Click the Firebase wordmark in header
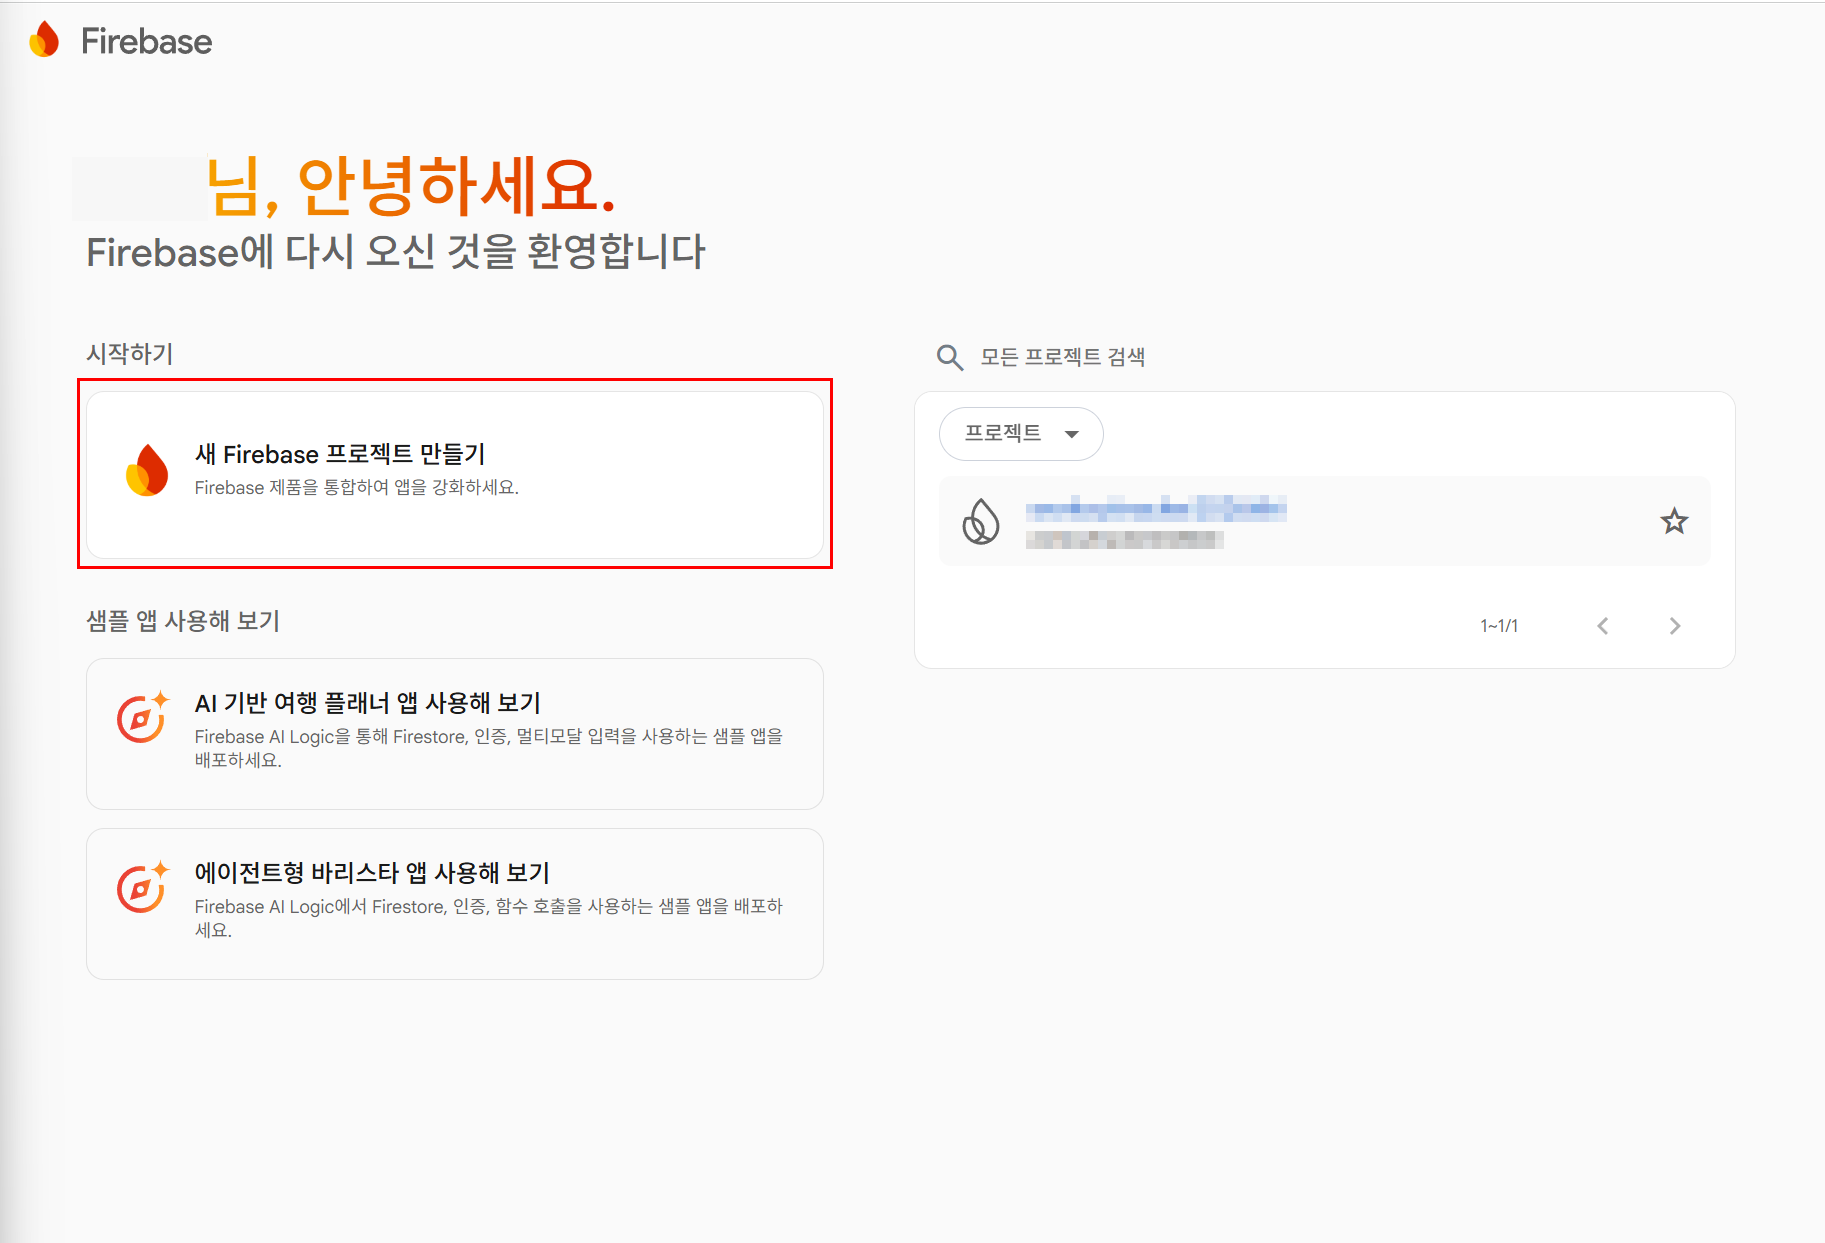The width and height of the screenshot is (1825, 1243). coord(146,41)
